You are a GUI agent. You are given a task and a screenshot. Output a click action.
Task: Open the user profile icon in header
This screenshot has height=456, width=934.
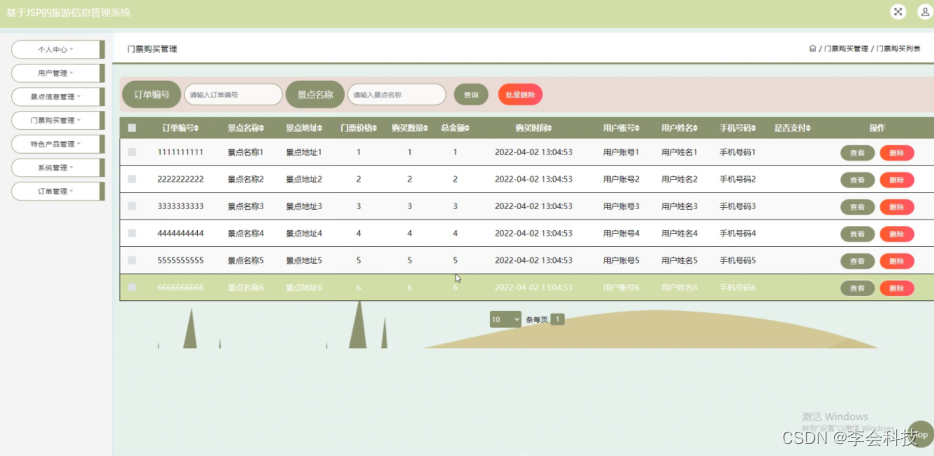925,12
